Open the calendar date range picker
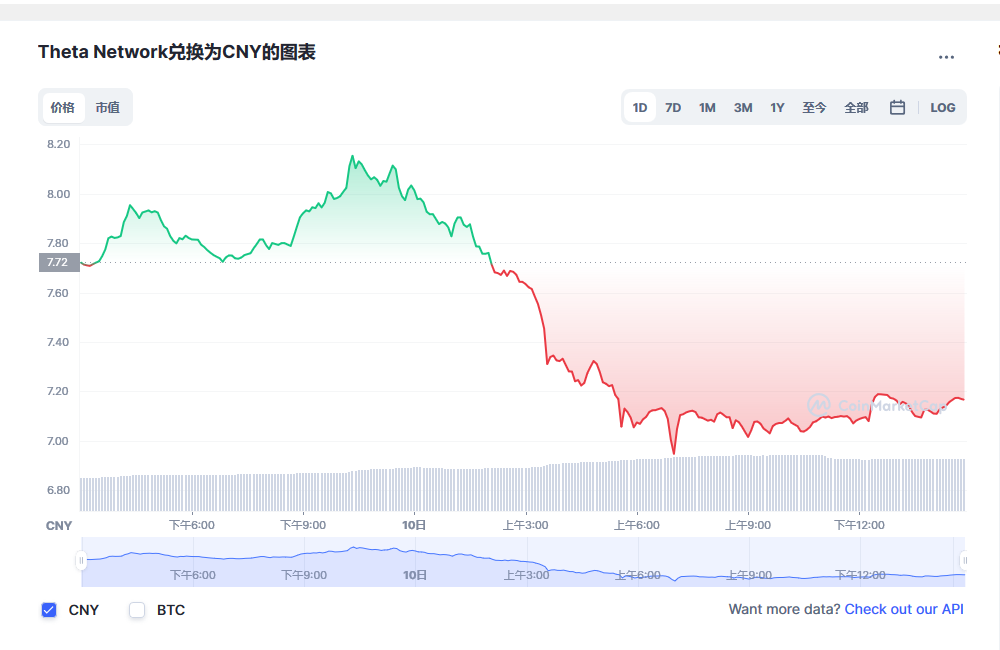 [x=897, y=107]
